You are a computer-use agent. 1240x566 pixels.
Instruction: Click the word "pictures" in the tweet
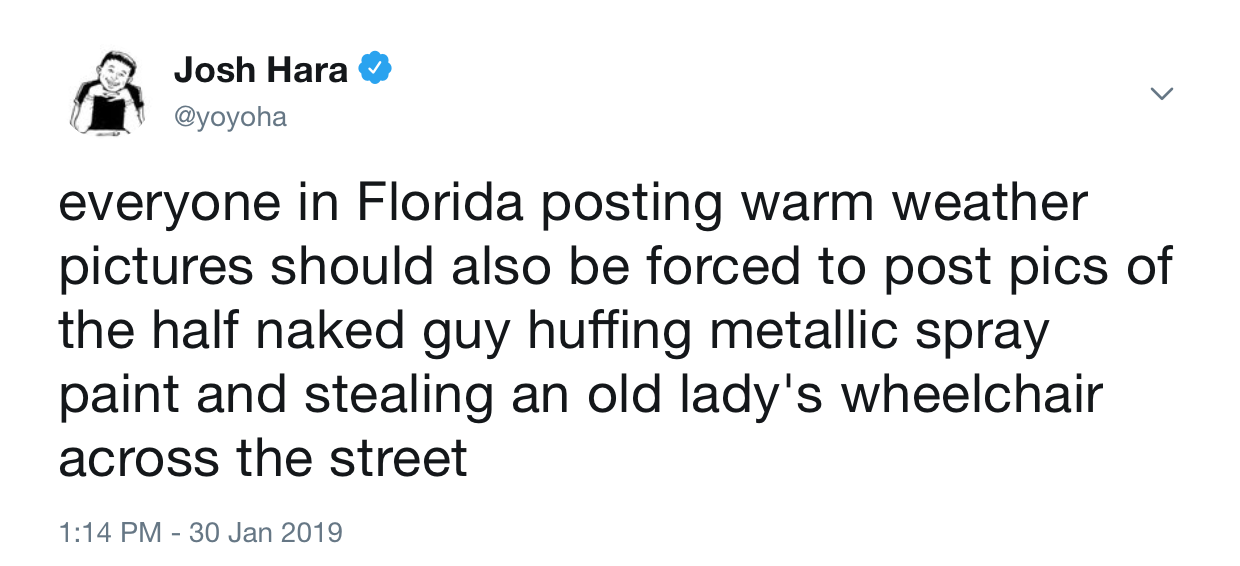point(160,269)
